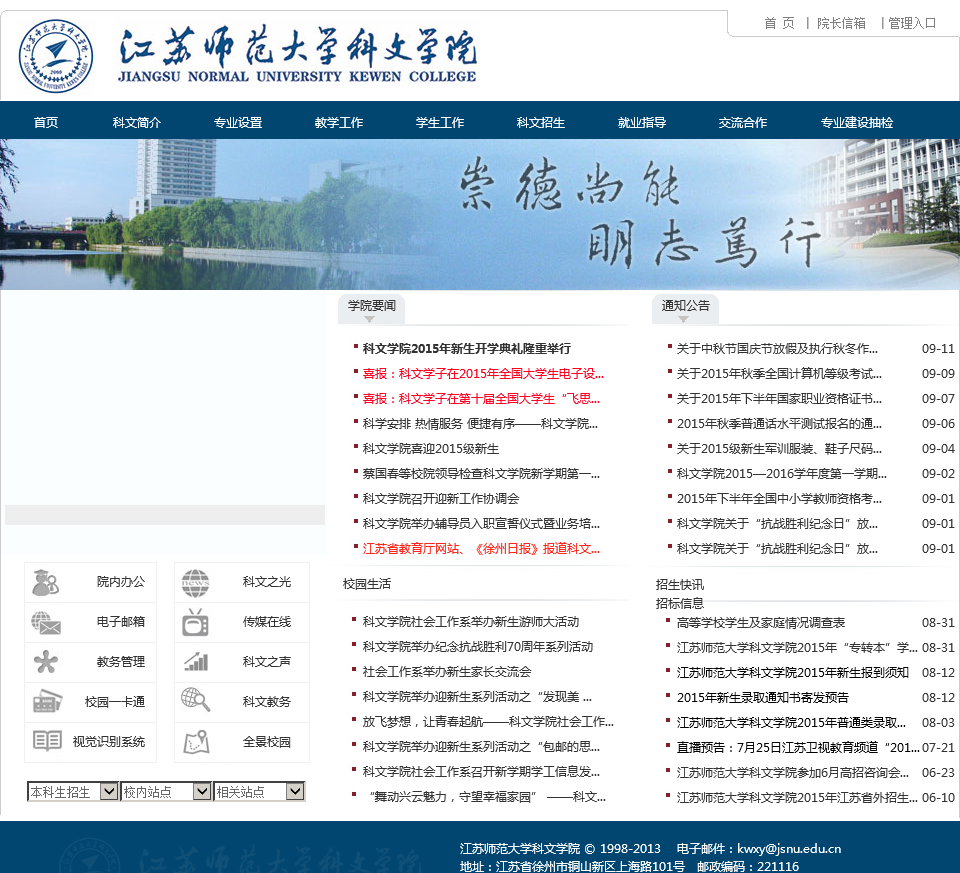This screenshot has height=873, width=960.
Task: Open 教学工作 navigation menu
Action: click(339, 122)
